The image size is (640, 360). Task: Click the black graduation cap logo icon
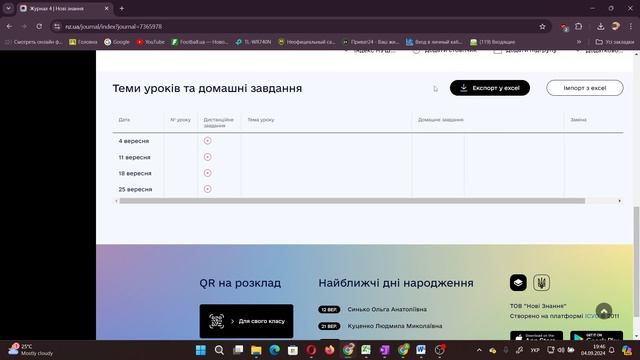[x=518, y=282]
